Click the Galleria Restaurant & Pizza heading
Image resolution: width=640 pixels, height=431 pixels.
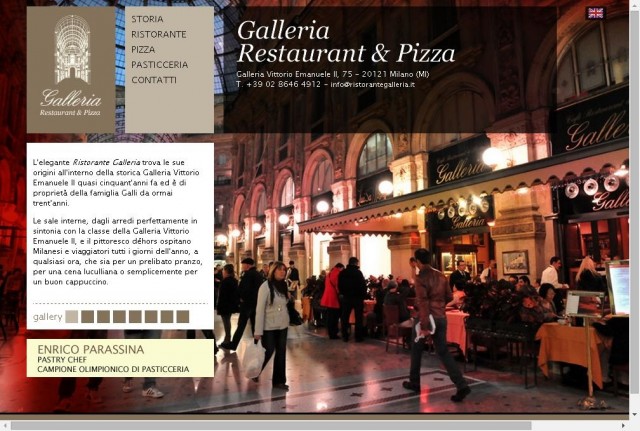pos(346,42)
